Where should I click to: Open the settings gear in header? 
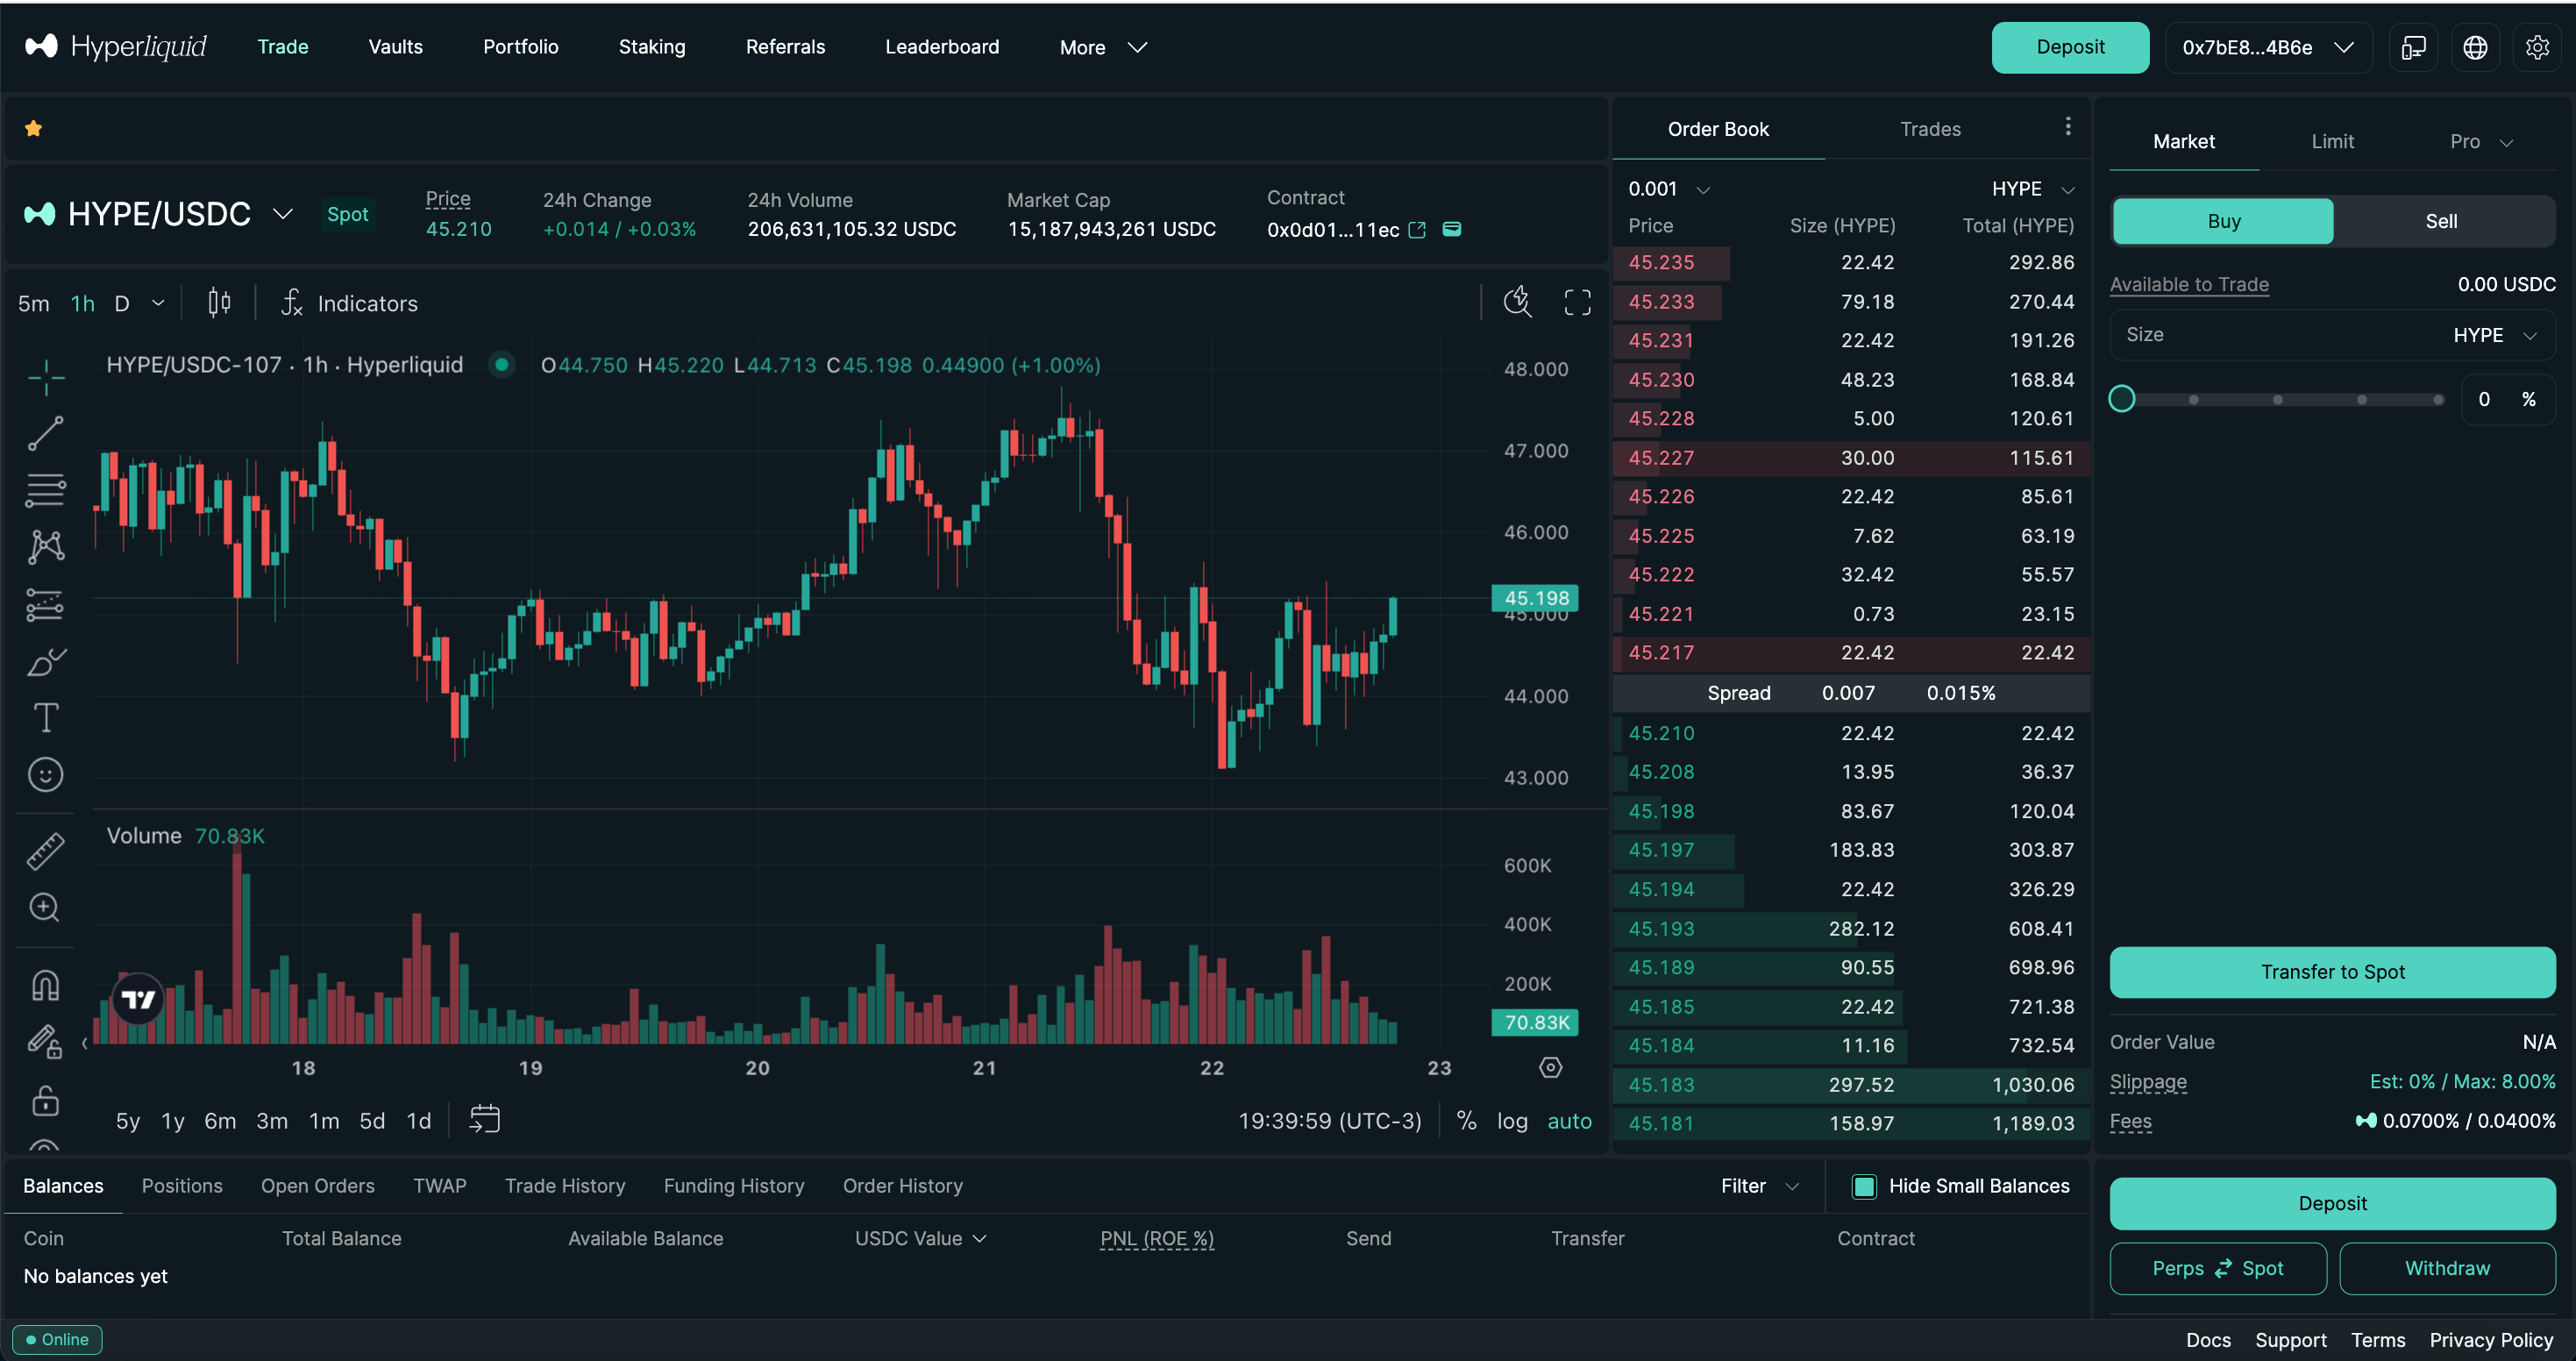coord(2537,47)
